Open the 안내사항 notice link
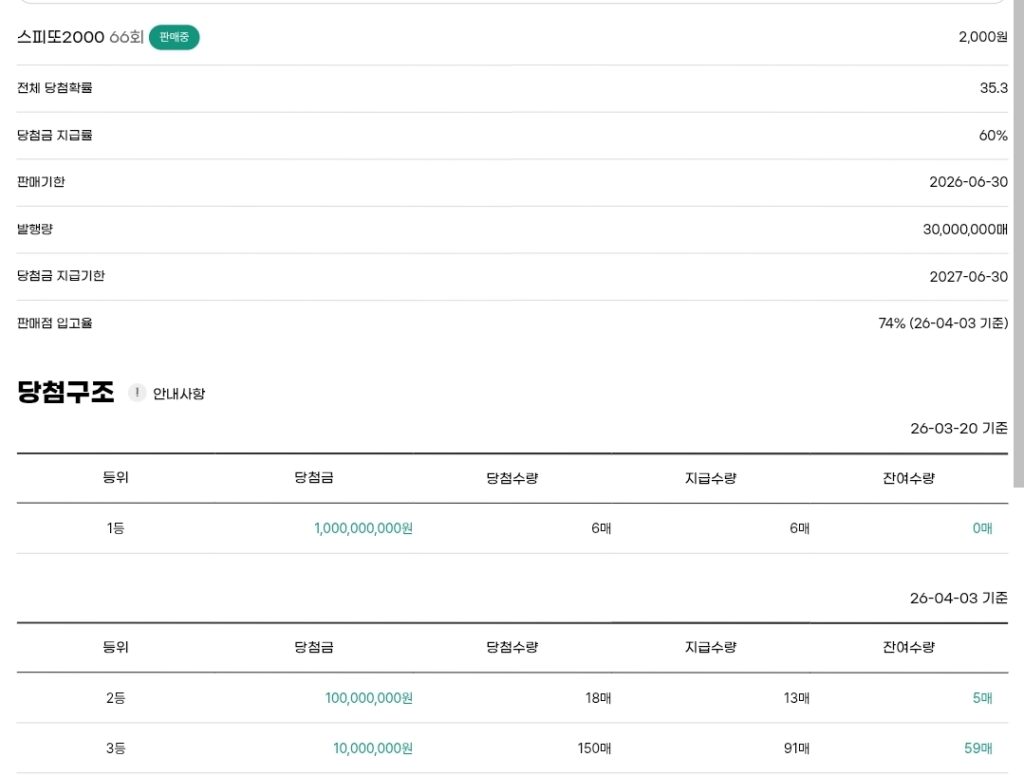 coord(179,394)
